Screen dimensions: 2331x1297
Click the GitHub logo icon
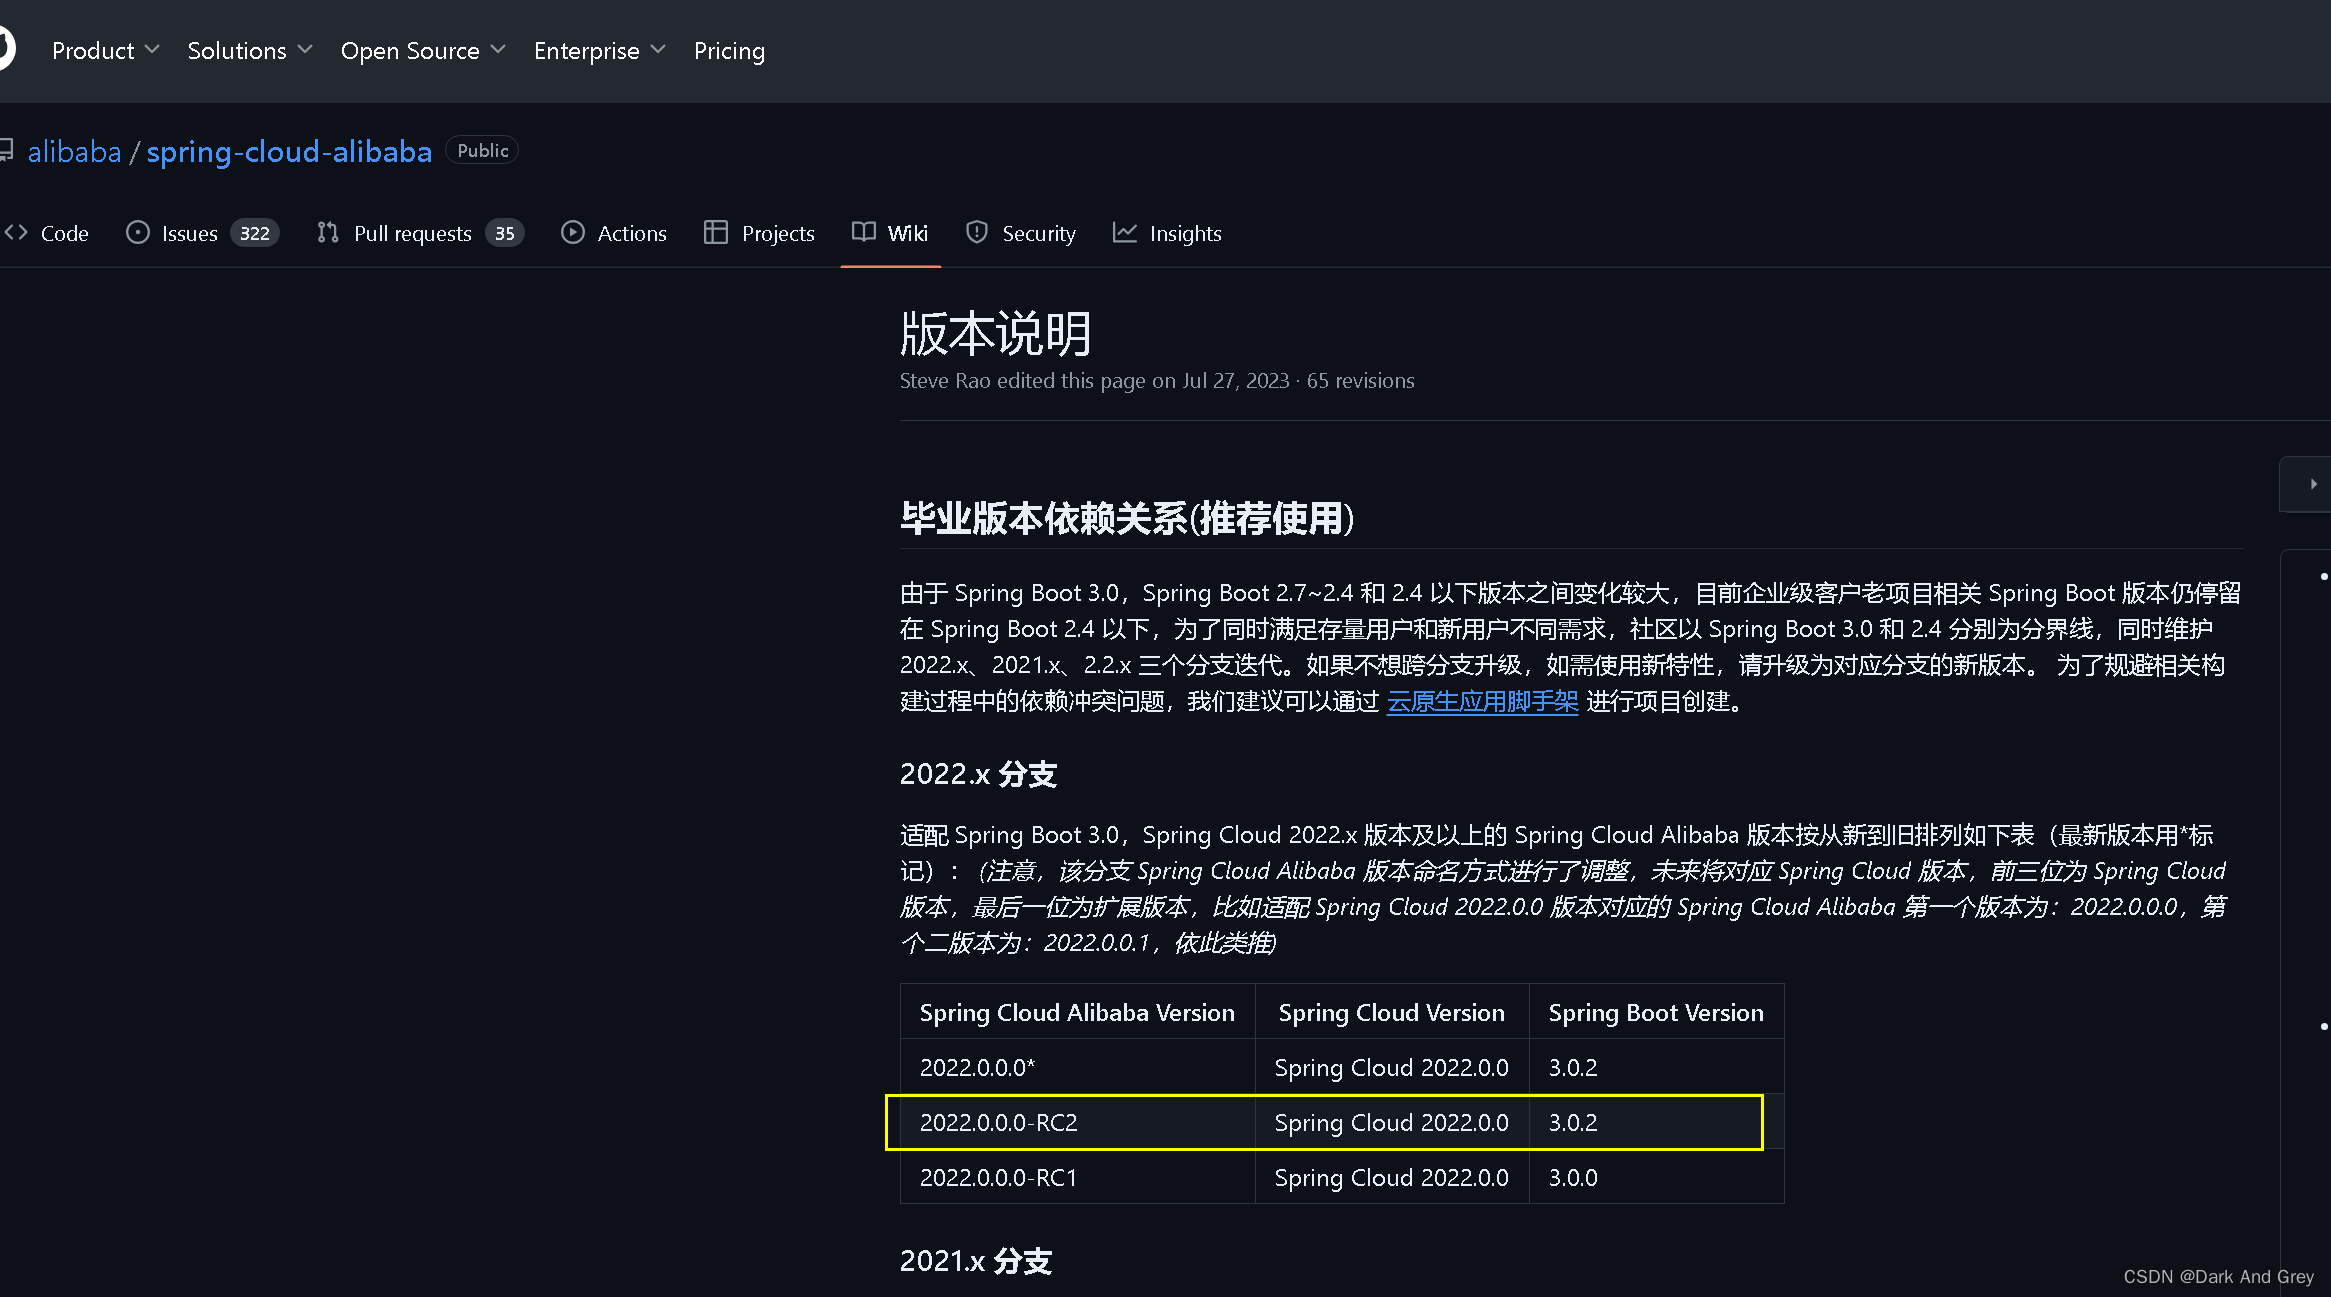(5, 49)
